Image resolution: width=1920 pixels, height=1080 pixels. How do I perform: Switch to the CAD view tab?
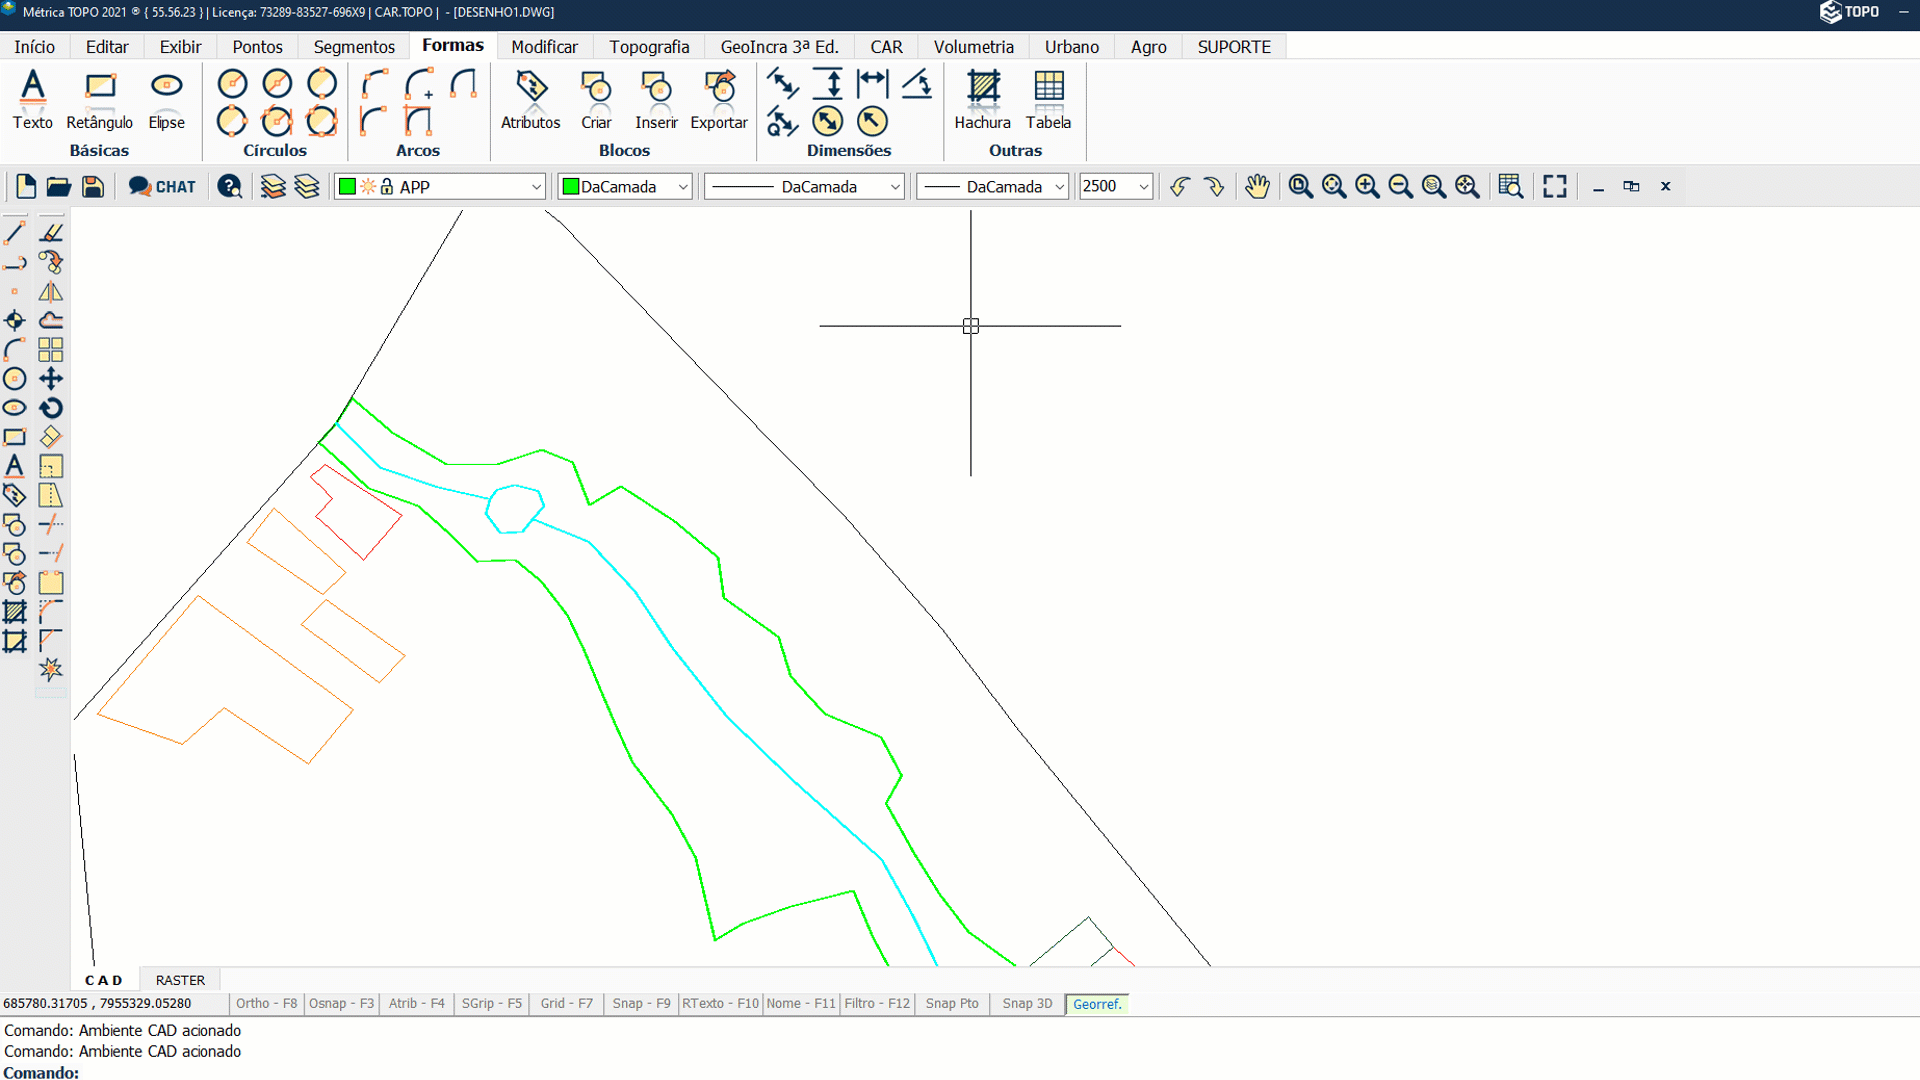[104, 980]
